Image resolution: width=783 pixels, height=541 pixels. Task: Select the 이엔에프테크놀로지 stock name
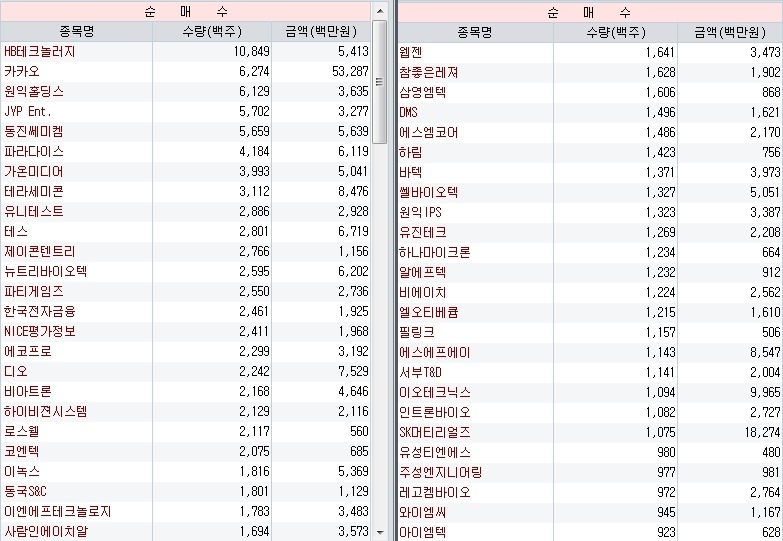[x=57, y=511]
